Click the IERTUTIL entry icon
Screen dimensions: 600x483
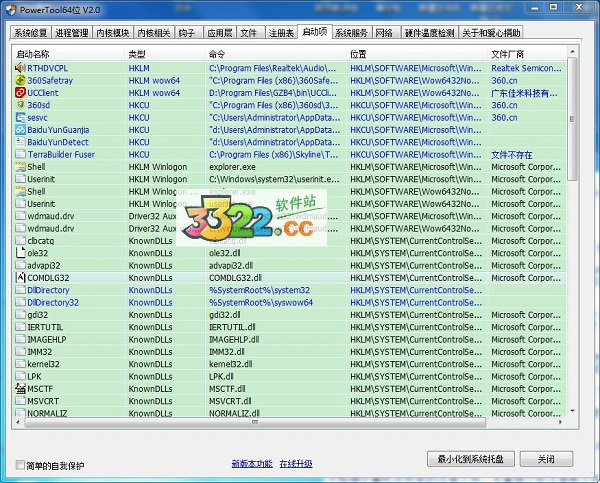20,327
